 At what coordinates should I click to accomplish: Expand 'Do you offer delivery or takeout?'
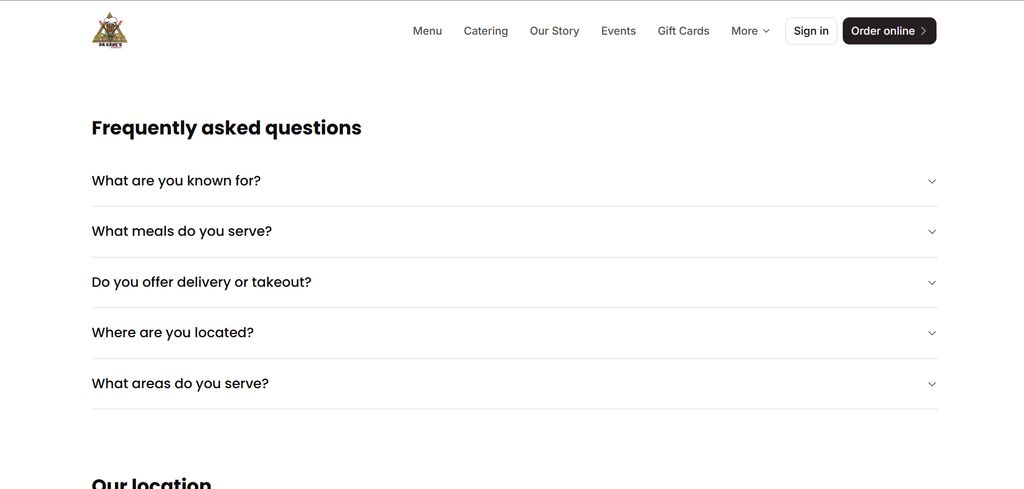202,282
